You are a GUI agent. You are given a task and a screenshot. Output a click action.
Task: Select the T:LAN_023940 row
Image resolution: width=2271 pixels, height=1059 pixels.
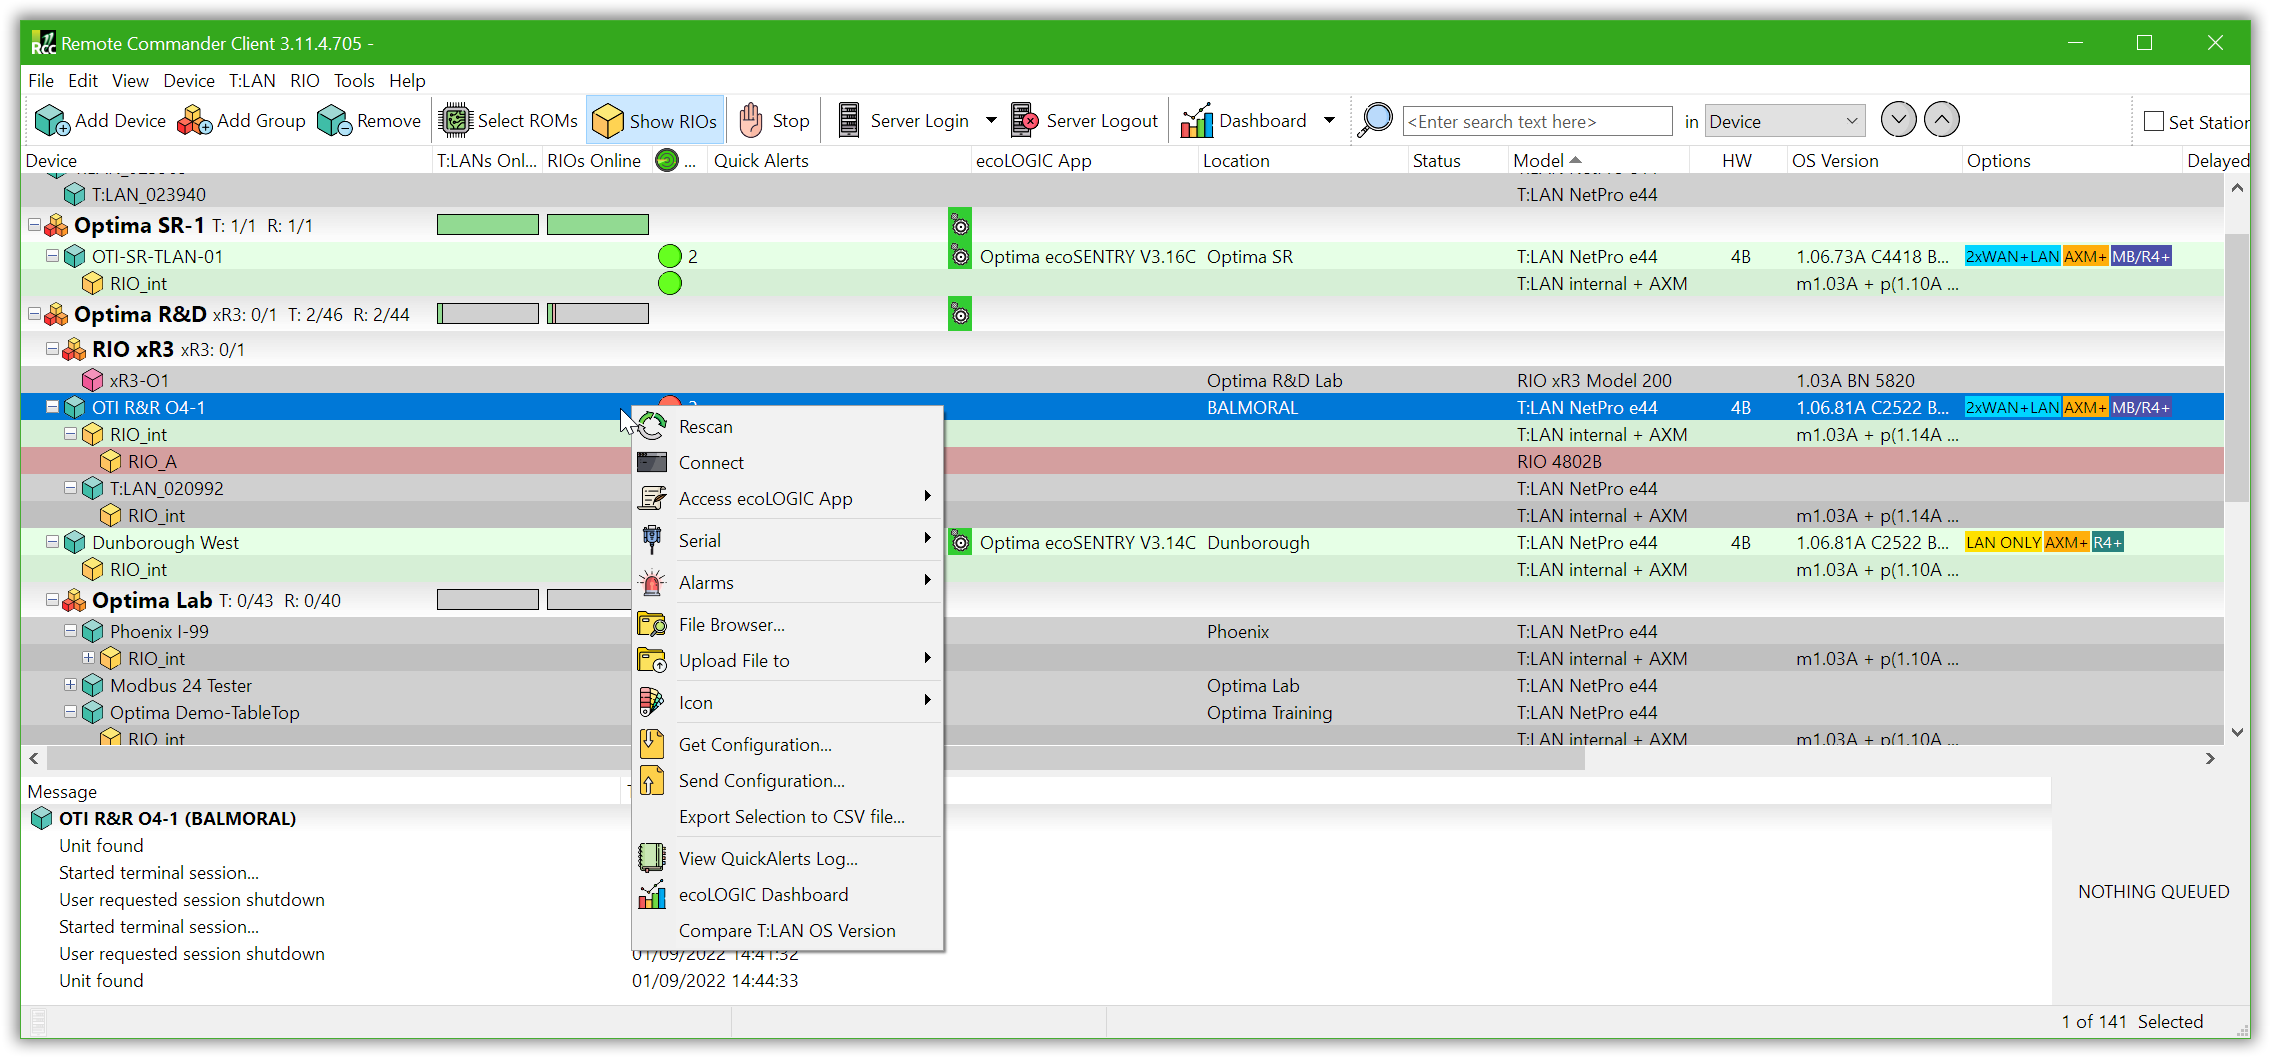1122,194
